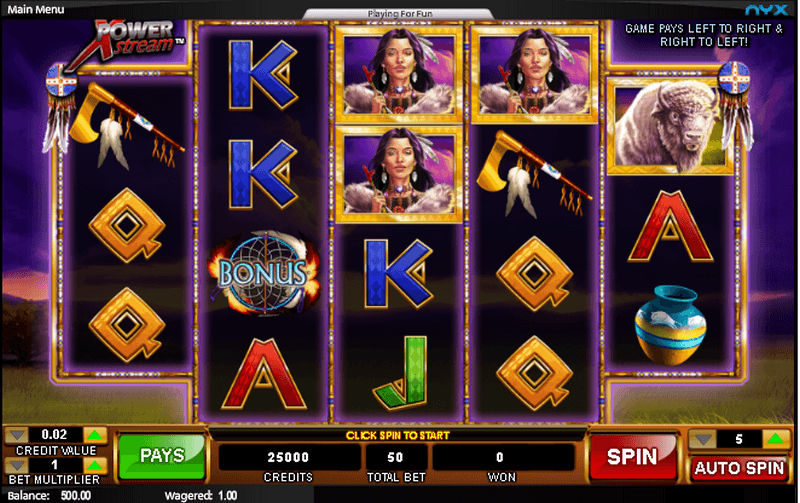Click the red A on fifth reel
The width and height of the screenshot is (800, 503).
click(670, 226)
